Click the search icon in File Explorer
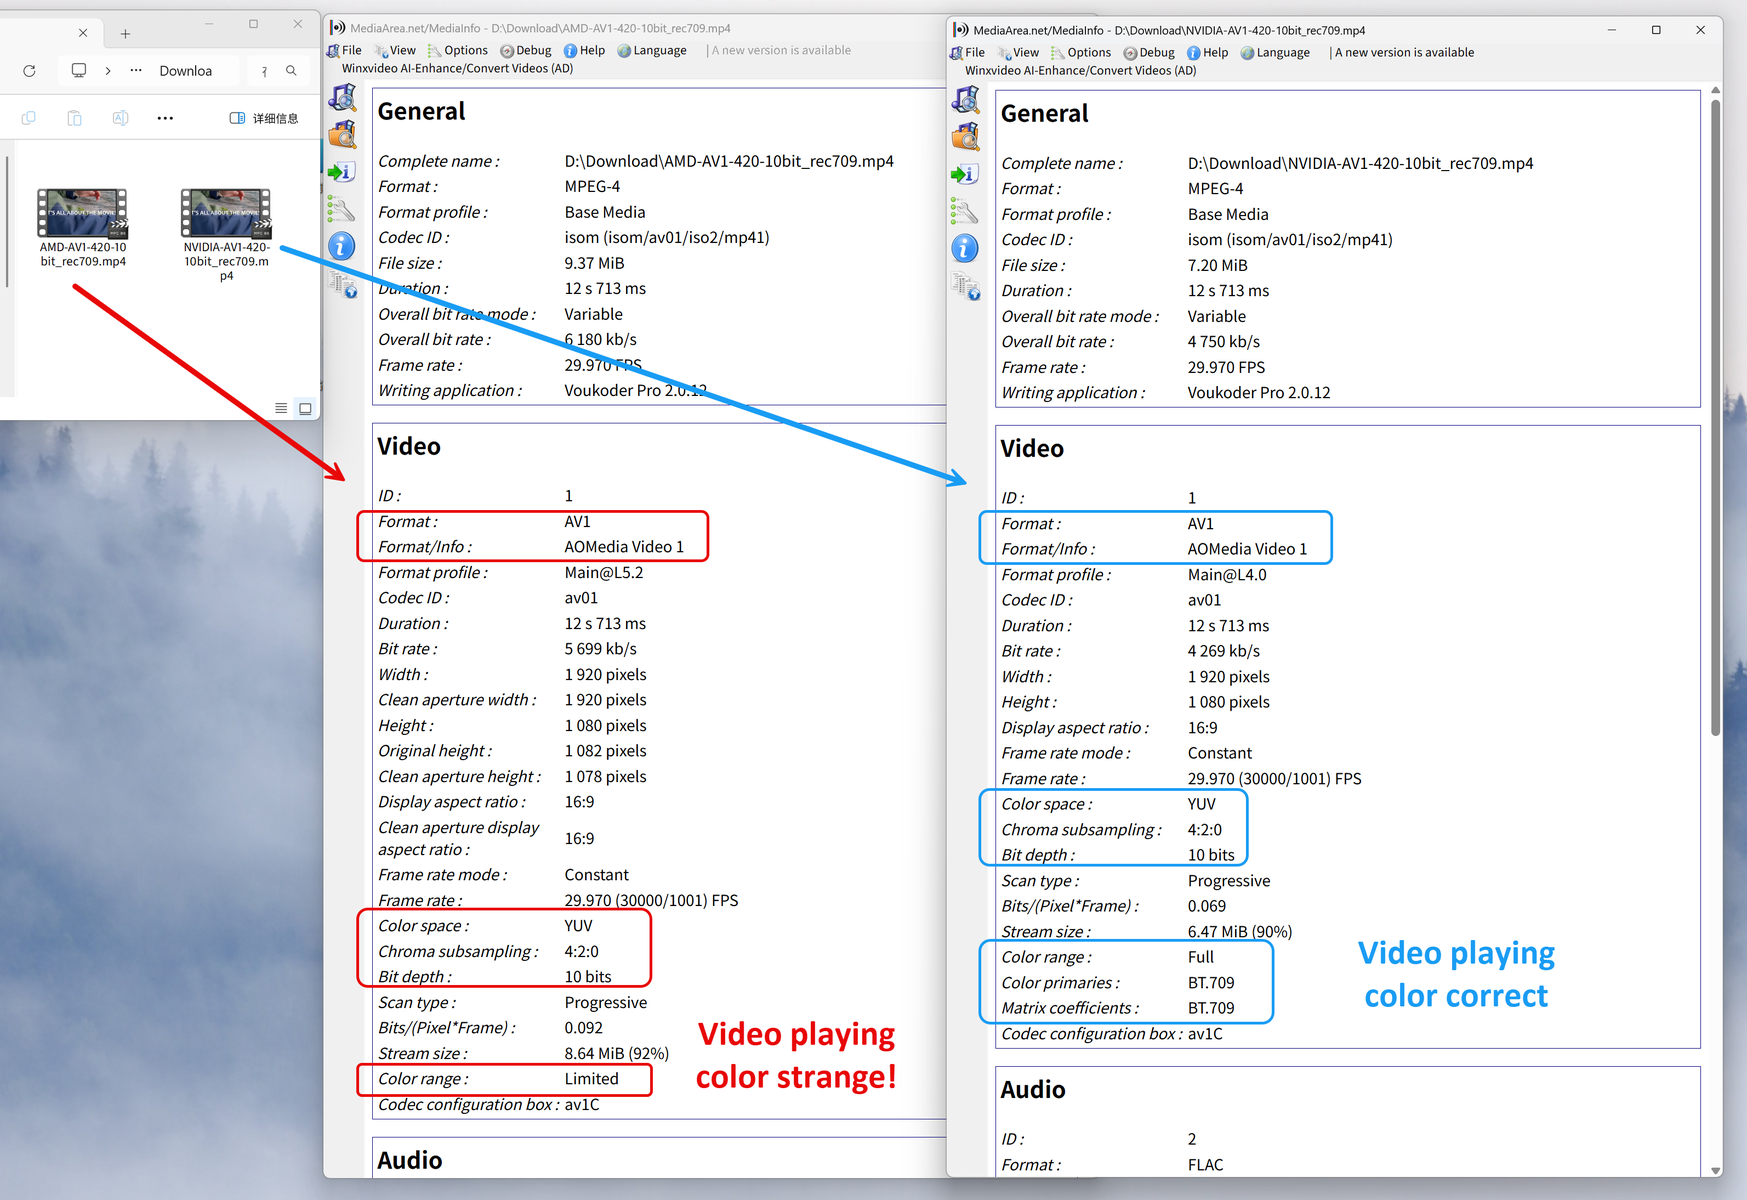Viewport: 1747px width, 1200px height. click(x=291, y=71)
